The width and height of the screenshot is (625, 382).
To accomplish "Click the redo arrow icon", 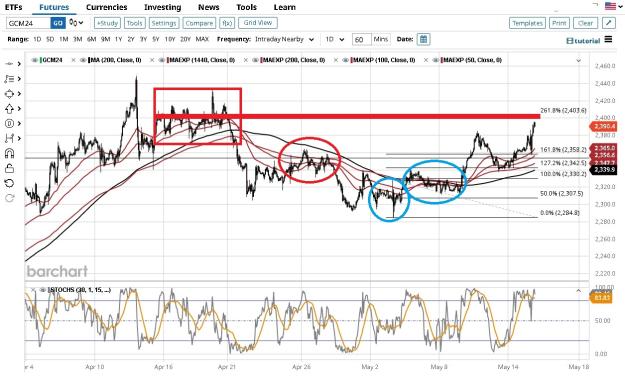I will tap(9, 198).
